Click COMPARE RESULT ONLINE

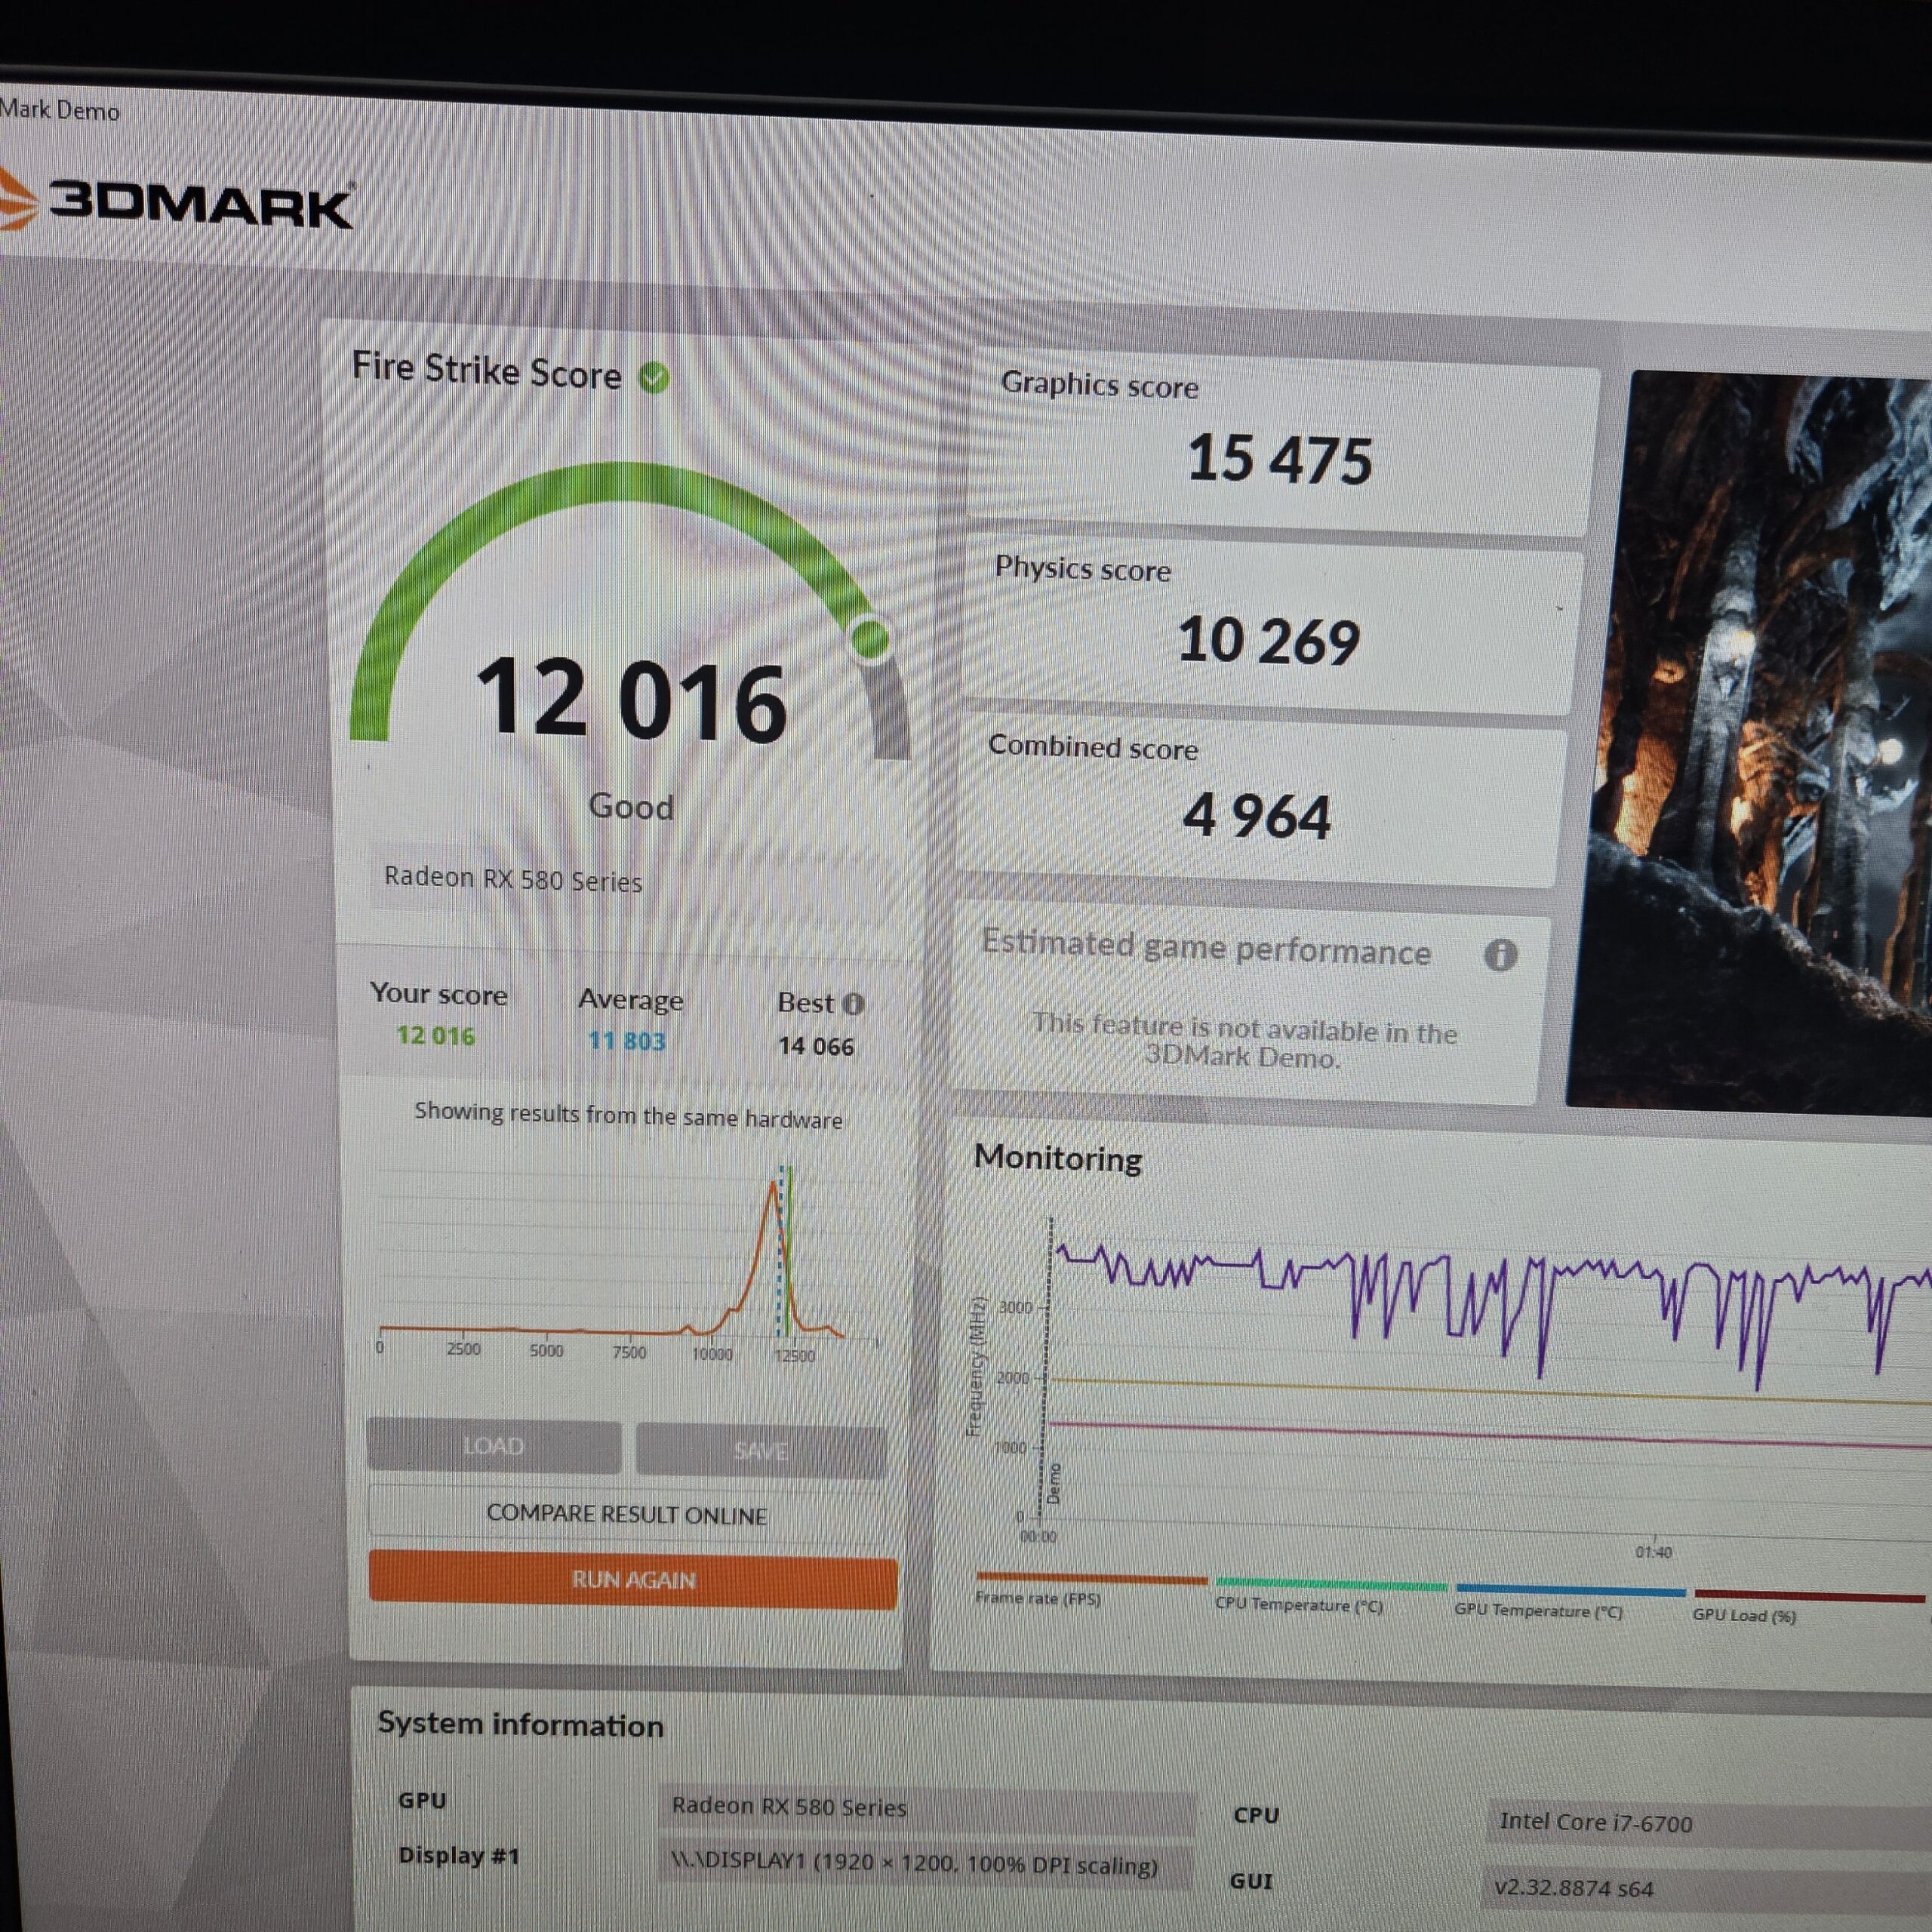627,1514
